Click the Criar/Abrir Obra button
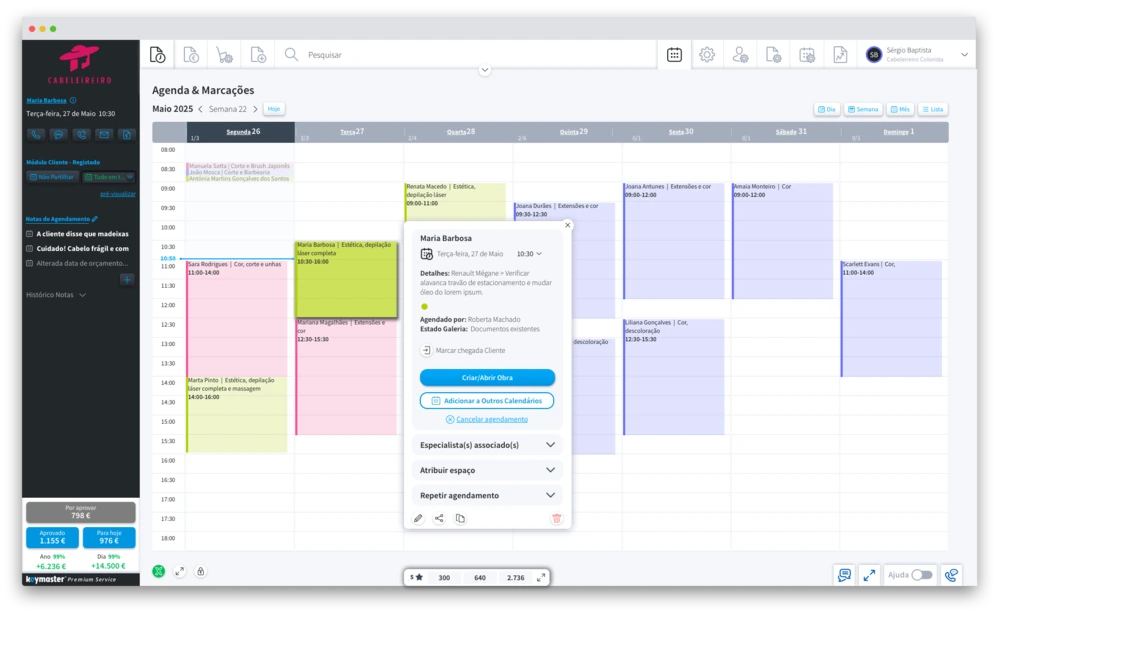The height and width of the screenshot is (661, 1140). (487, 378)
